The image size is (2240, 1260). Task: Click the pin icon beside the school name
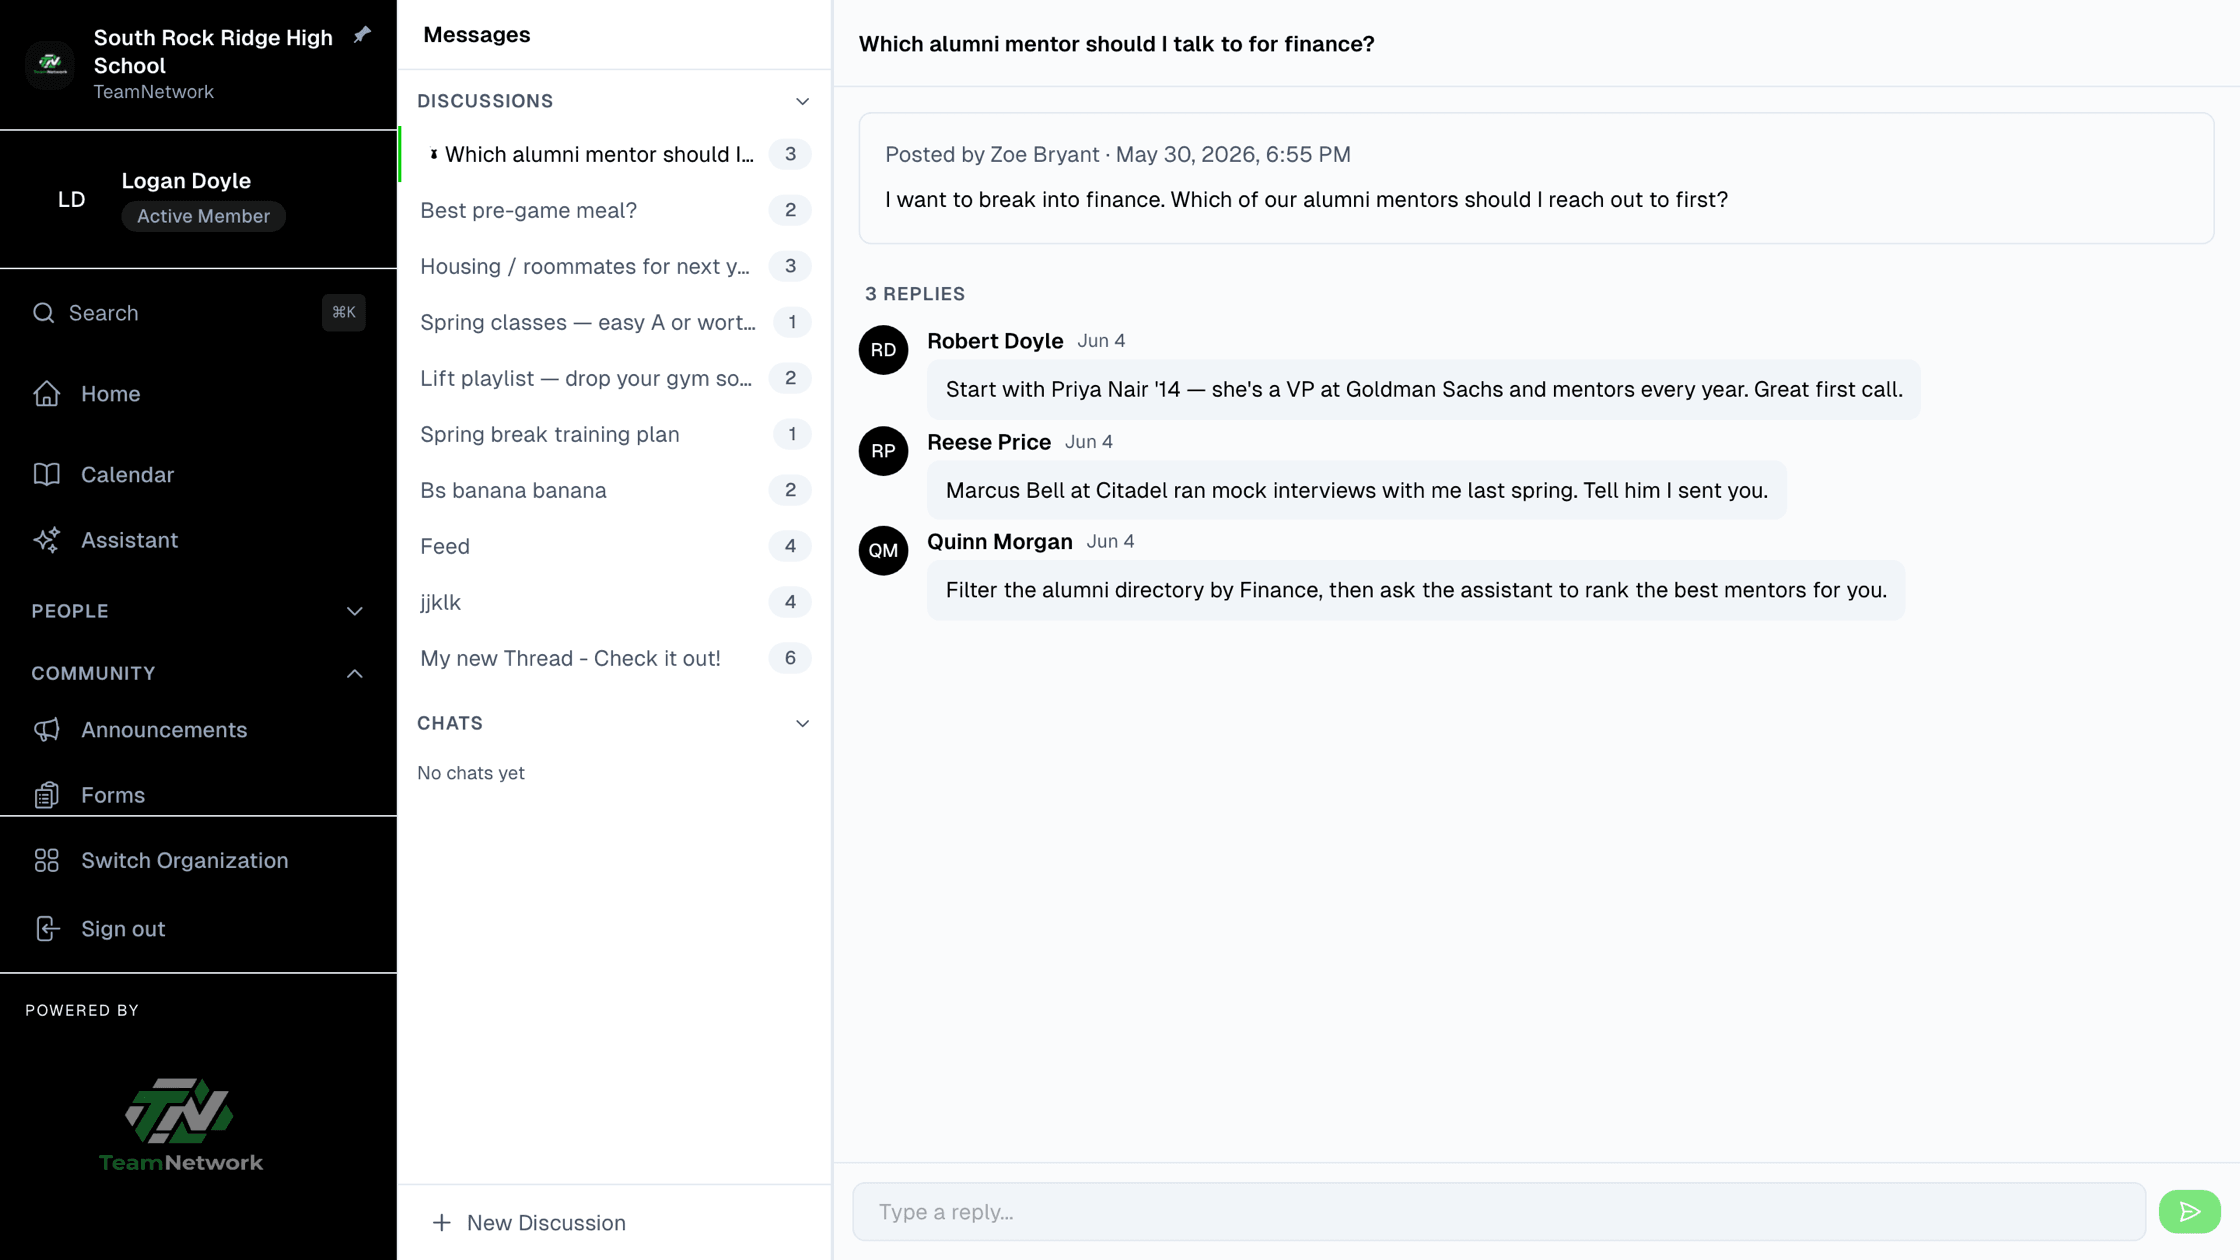point(362,35)
